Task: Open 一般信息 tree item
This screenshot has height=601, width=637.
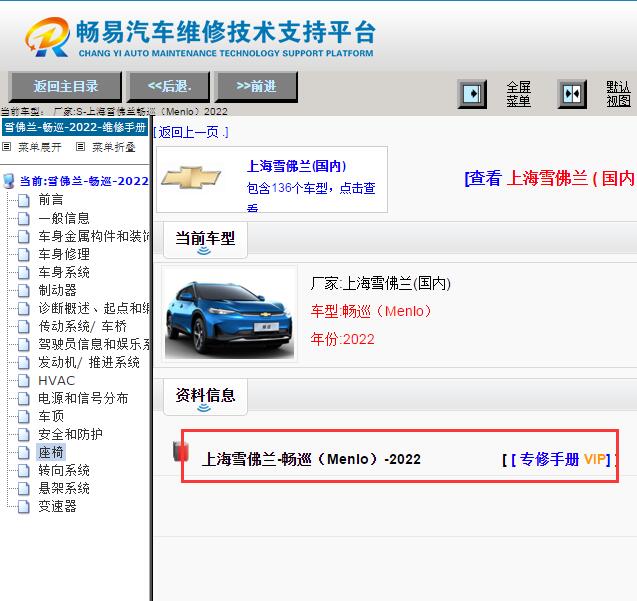Action: tap(64, 218)
